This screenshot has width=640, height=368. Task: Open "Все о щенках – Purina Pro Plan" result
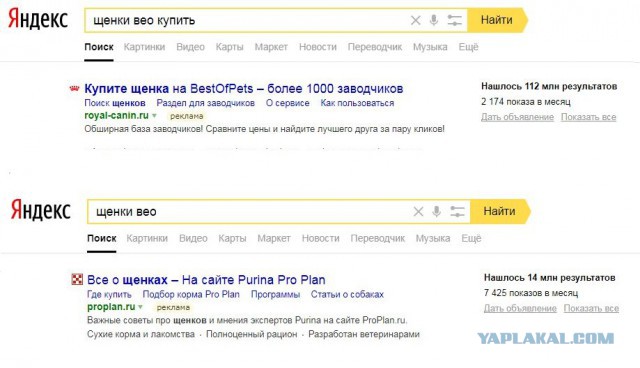(206, 280)
